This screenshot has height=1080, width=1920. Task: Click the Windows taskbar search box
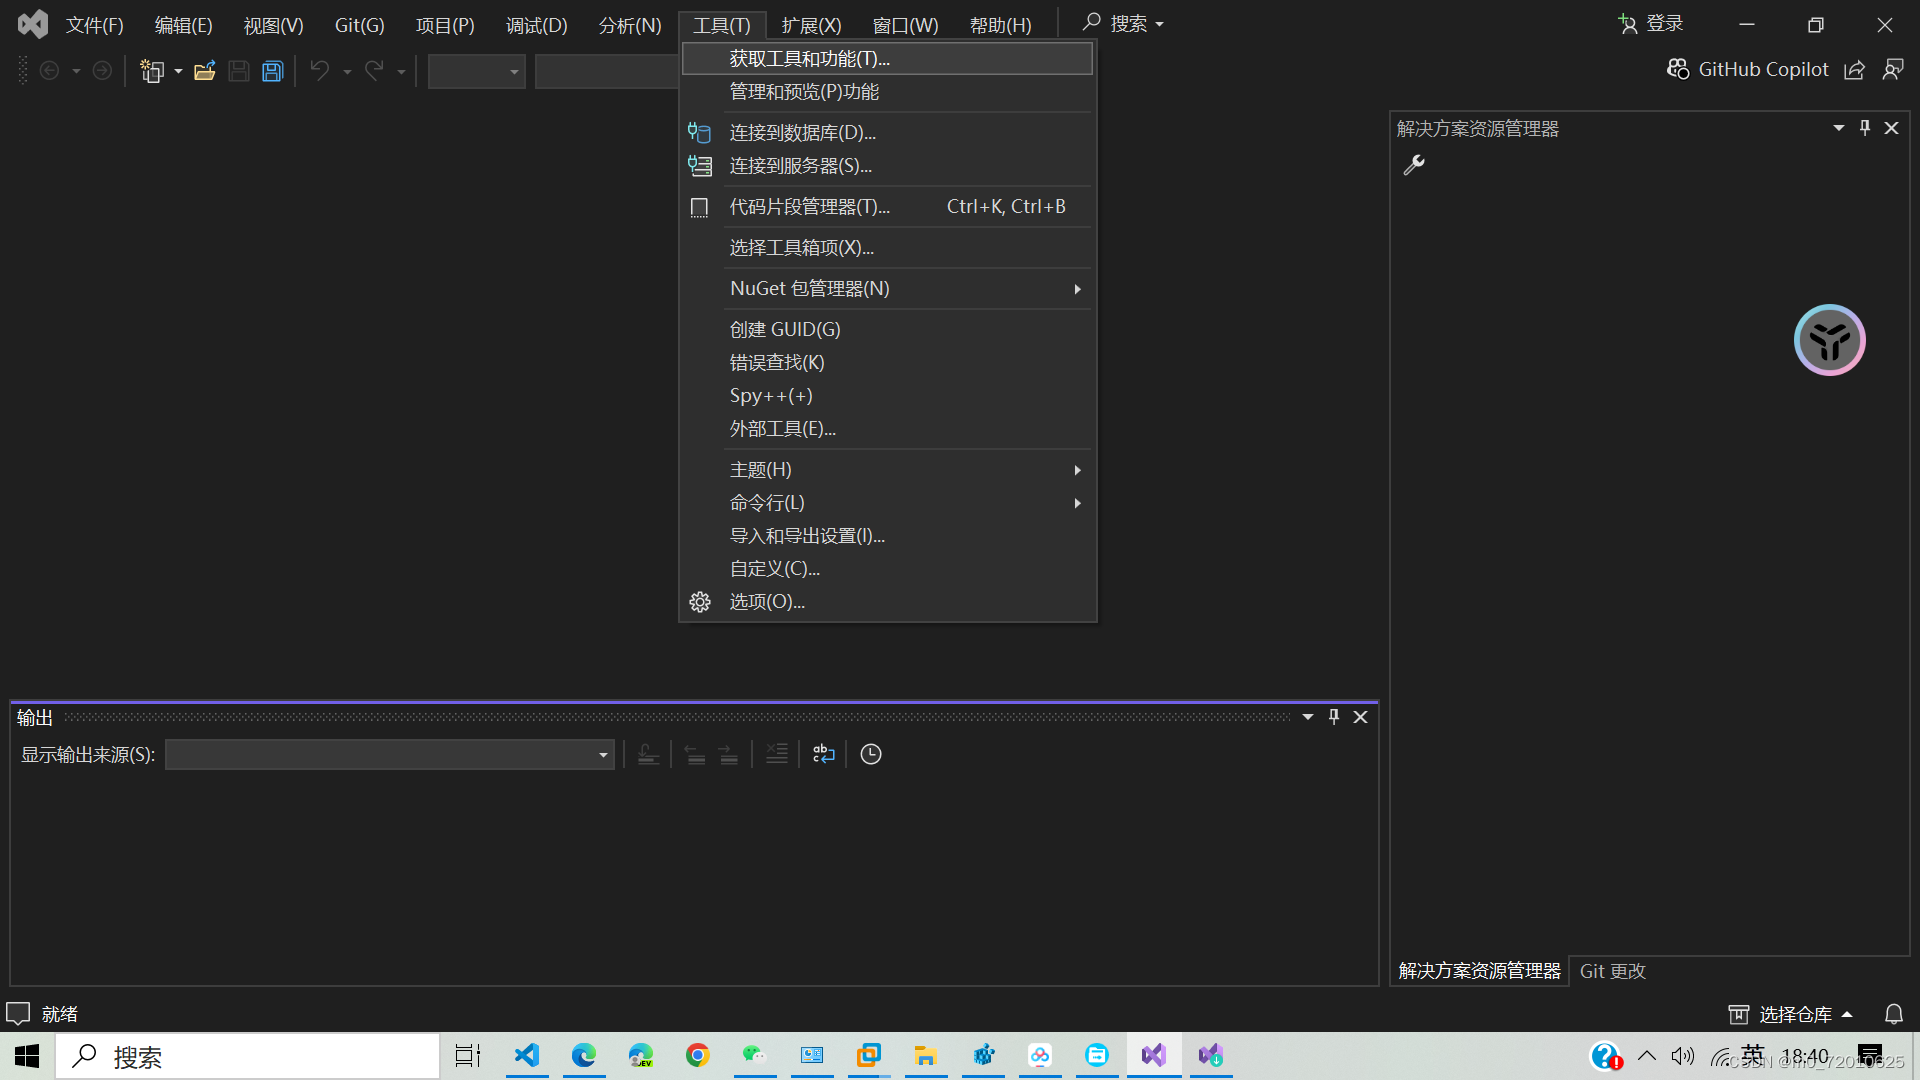(x=248, y=1056)
